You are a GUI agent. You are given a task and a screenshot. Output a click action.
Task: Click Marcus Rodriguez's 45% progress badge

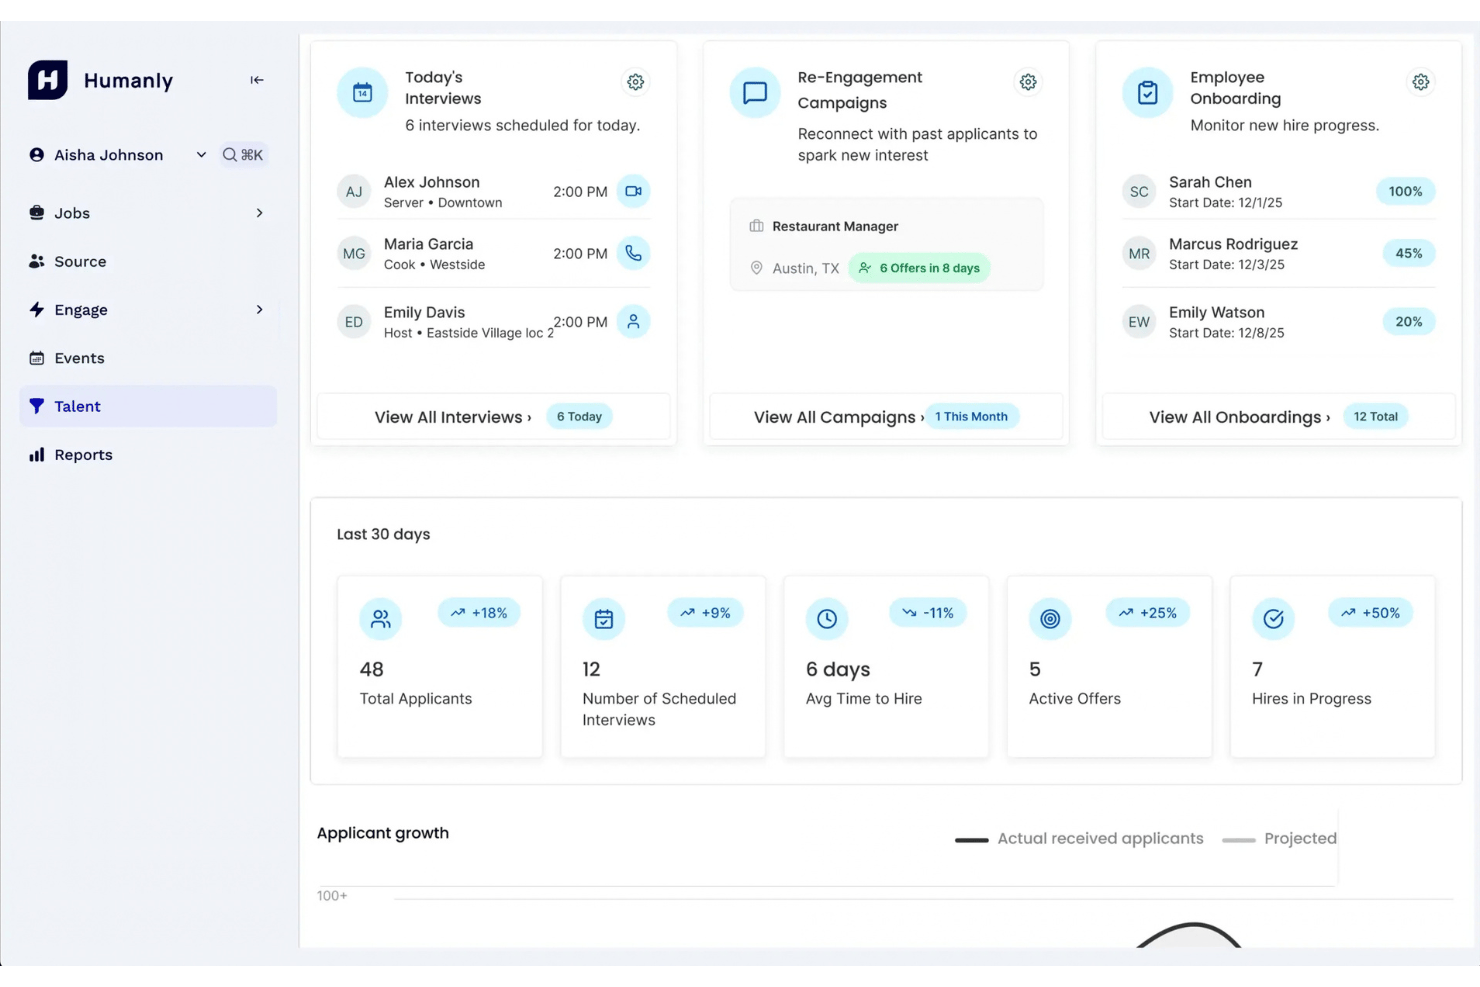[1408, 253]
